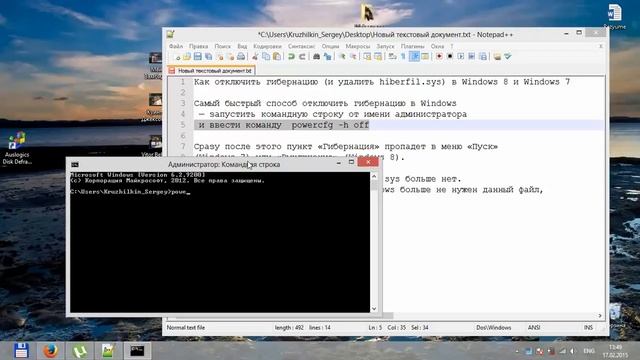Open Firefox from the taskbar

pyautogui.click(x=50, y=351)
